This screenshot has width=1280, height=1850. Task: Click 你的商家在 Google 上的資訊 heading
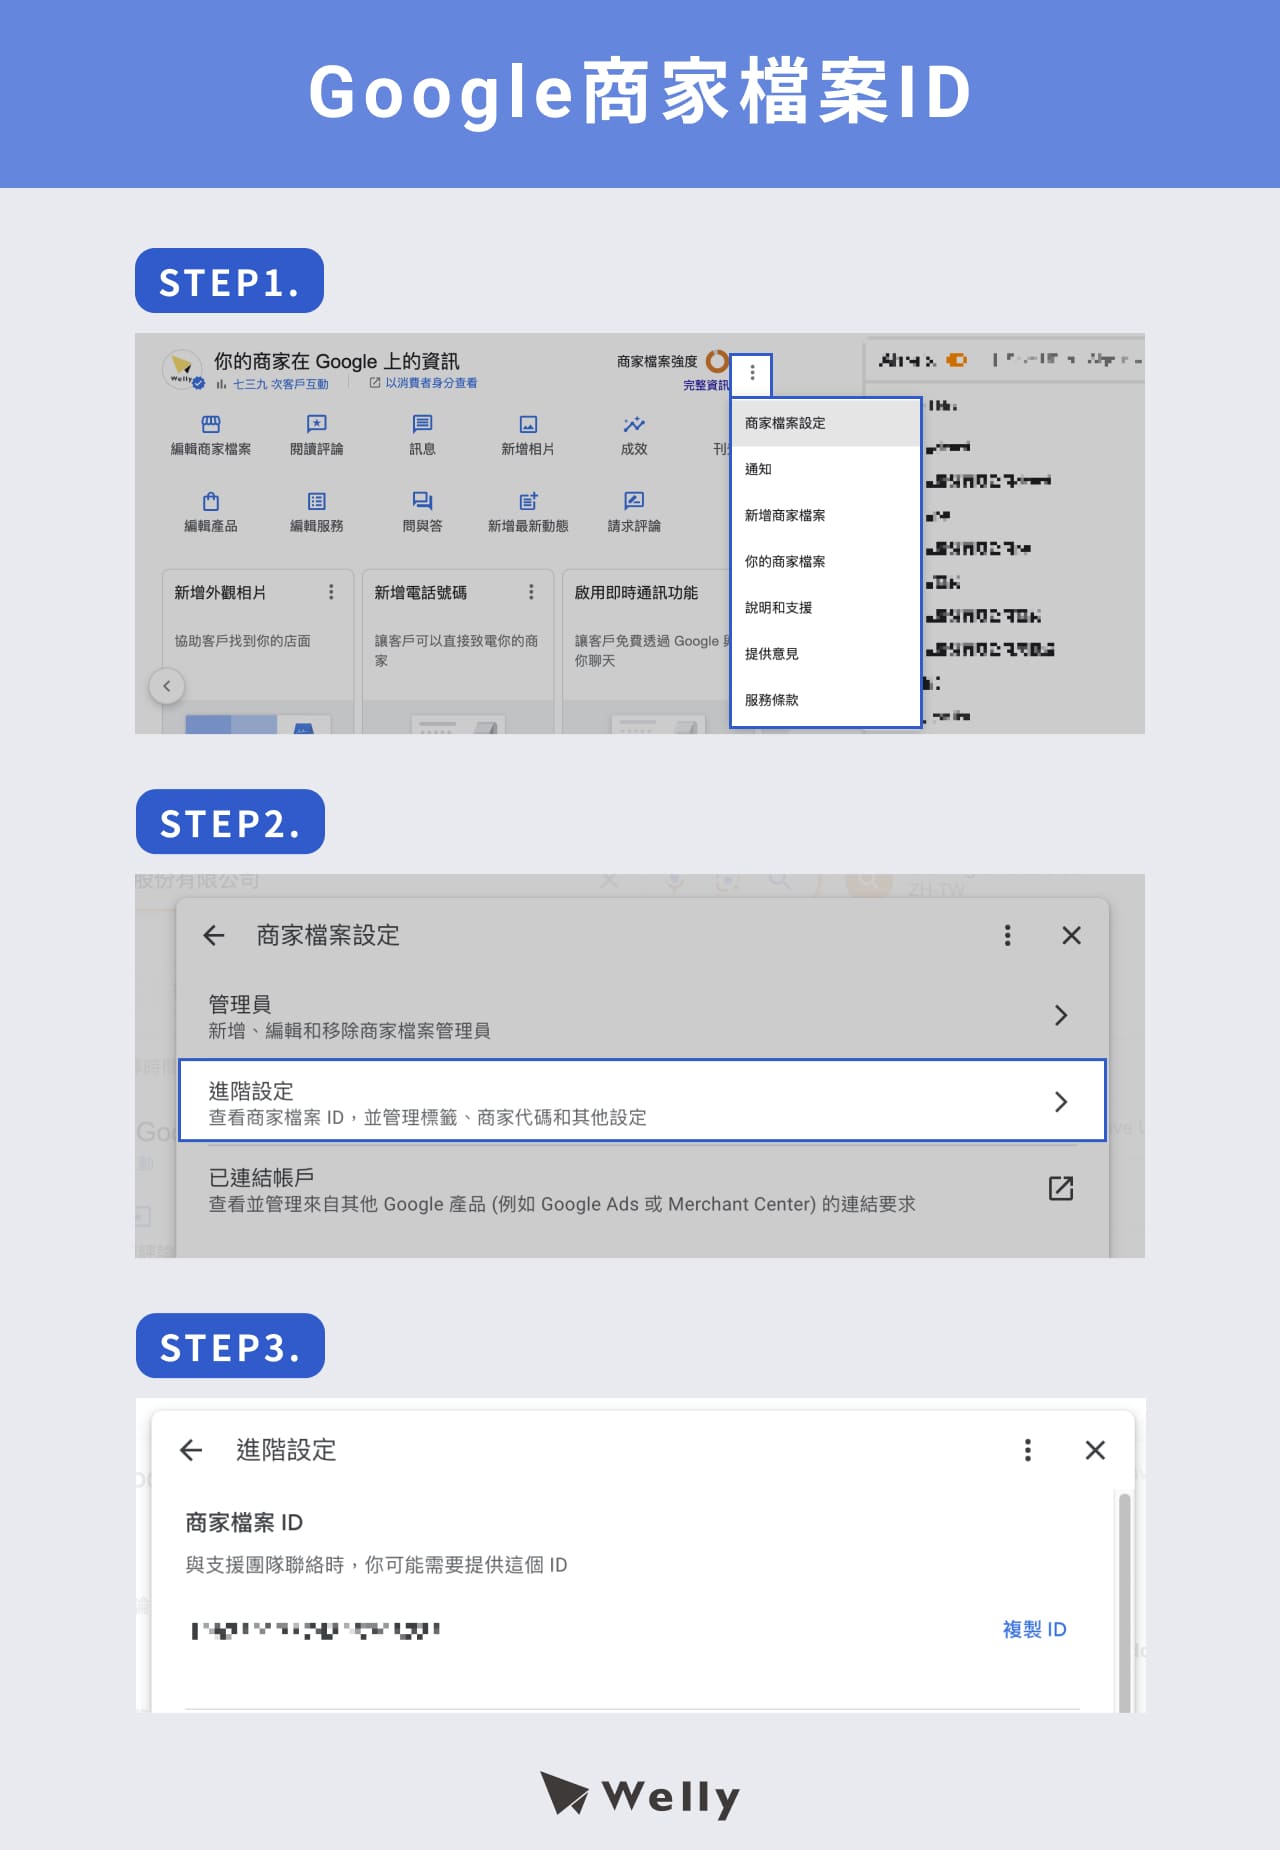pos(337,361)
